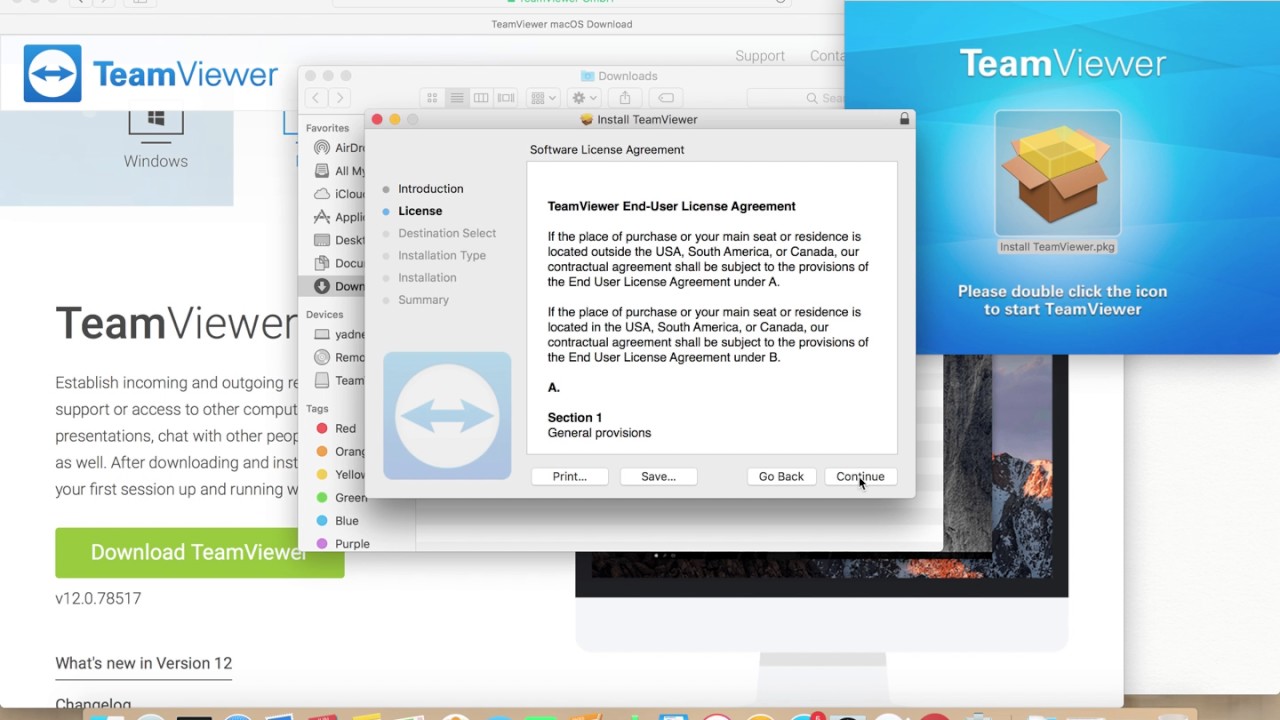1280x720 pixels.
Task: Click Continue in the TeamViewer installer
Action: coord(860,476)
